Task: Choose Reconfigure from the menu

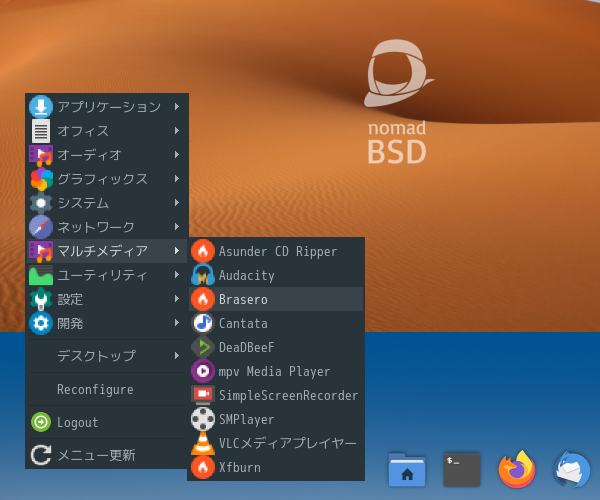Action: pos(107,389)
